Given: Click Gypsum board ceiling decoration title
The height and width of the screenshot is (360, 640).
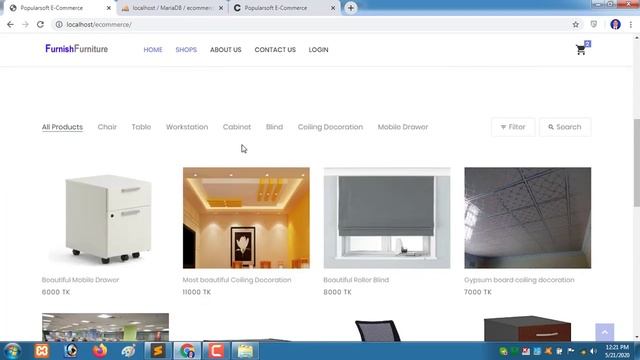Looking at the screenshot, I should click(x=519, y=280).
